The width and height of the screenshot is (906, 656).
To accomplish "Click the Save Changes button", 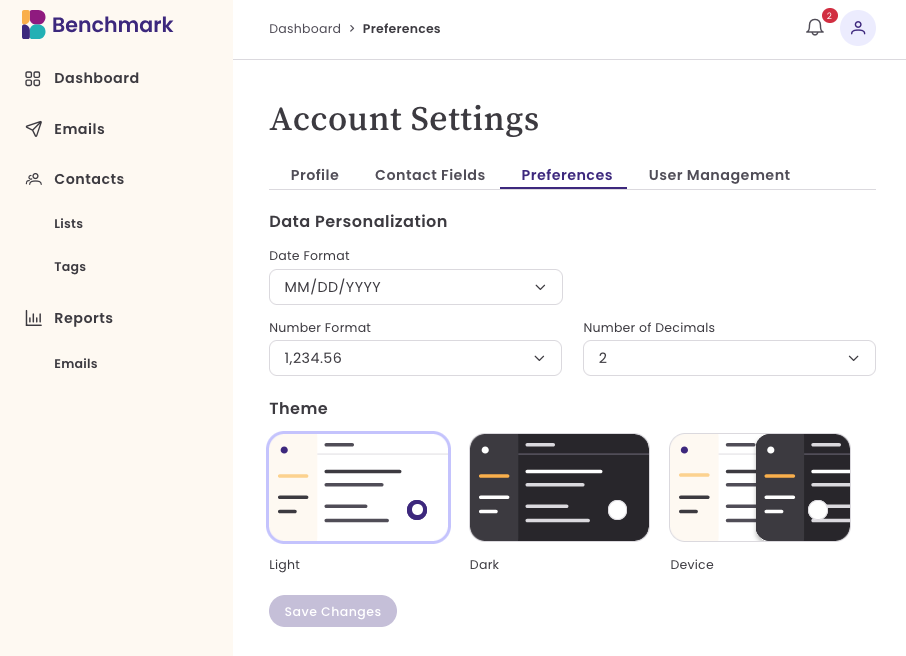I will 333,611.
